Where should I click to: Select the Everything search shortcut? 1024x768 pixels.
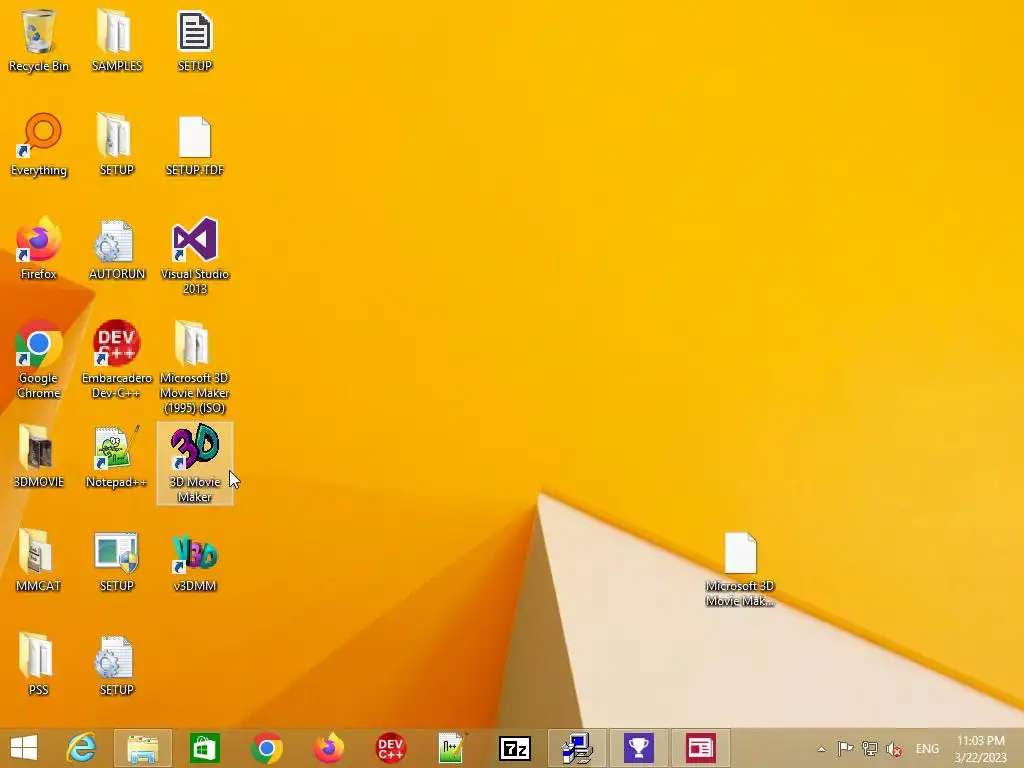click(39, 144)
